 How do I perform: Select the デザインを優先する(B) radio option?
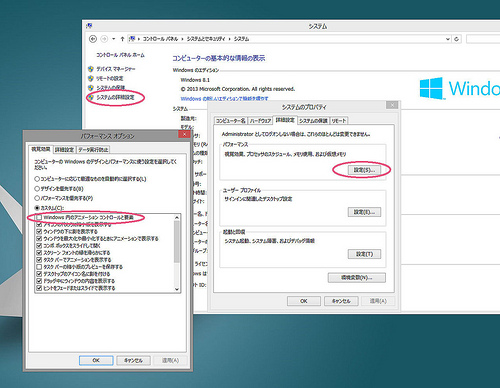pos(37,189)
